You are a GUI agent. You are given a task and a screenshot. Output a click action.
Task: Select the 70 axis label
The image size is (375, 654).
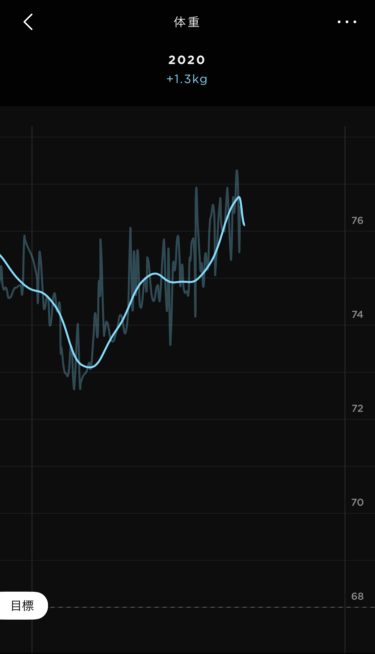(357, 502)
